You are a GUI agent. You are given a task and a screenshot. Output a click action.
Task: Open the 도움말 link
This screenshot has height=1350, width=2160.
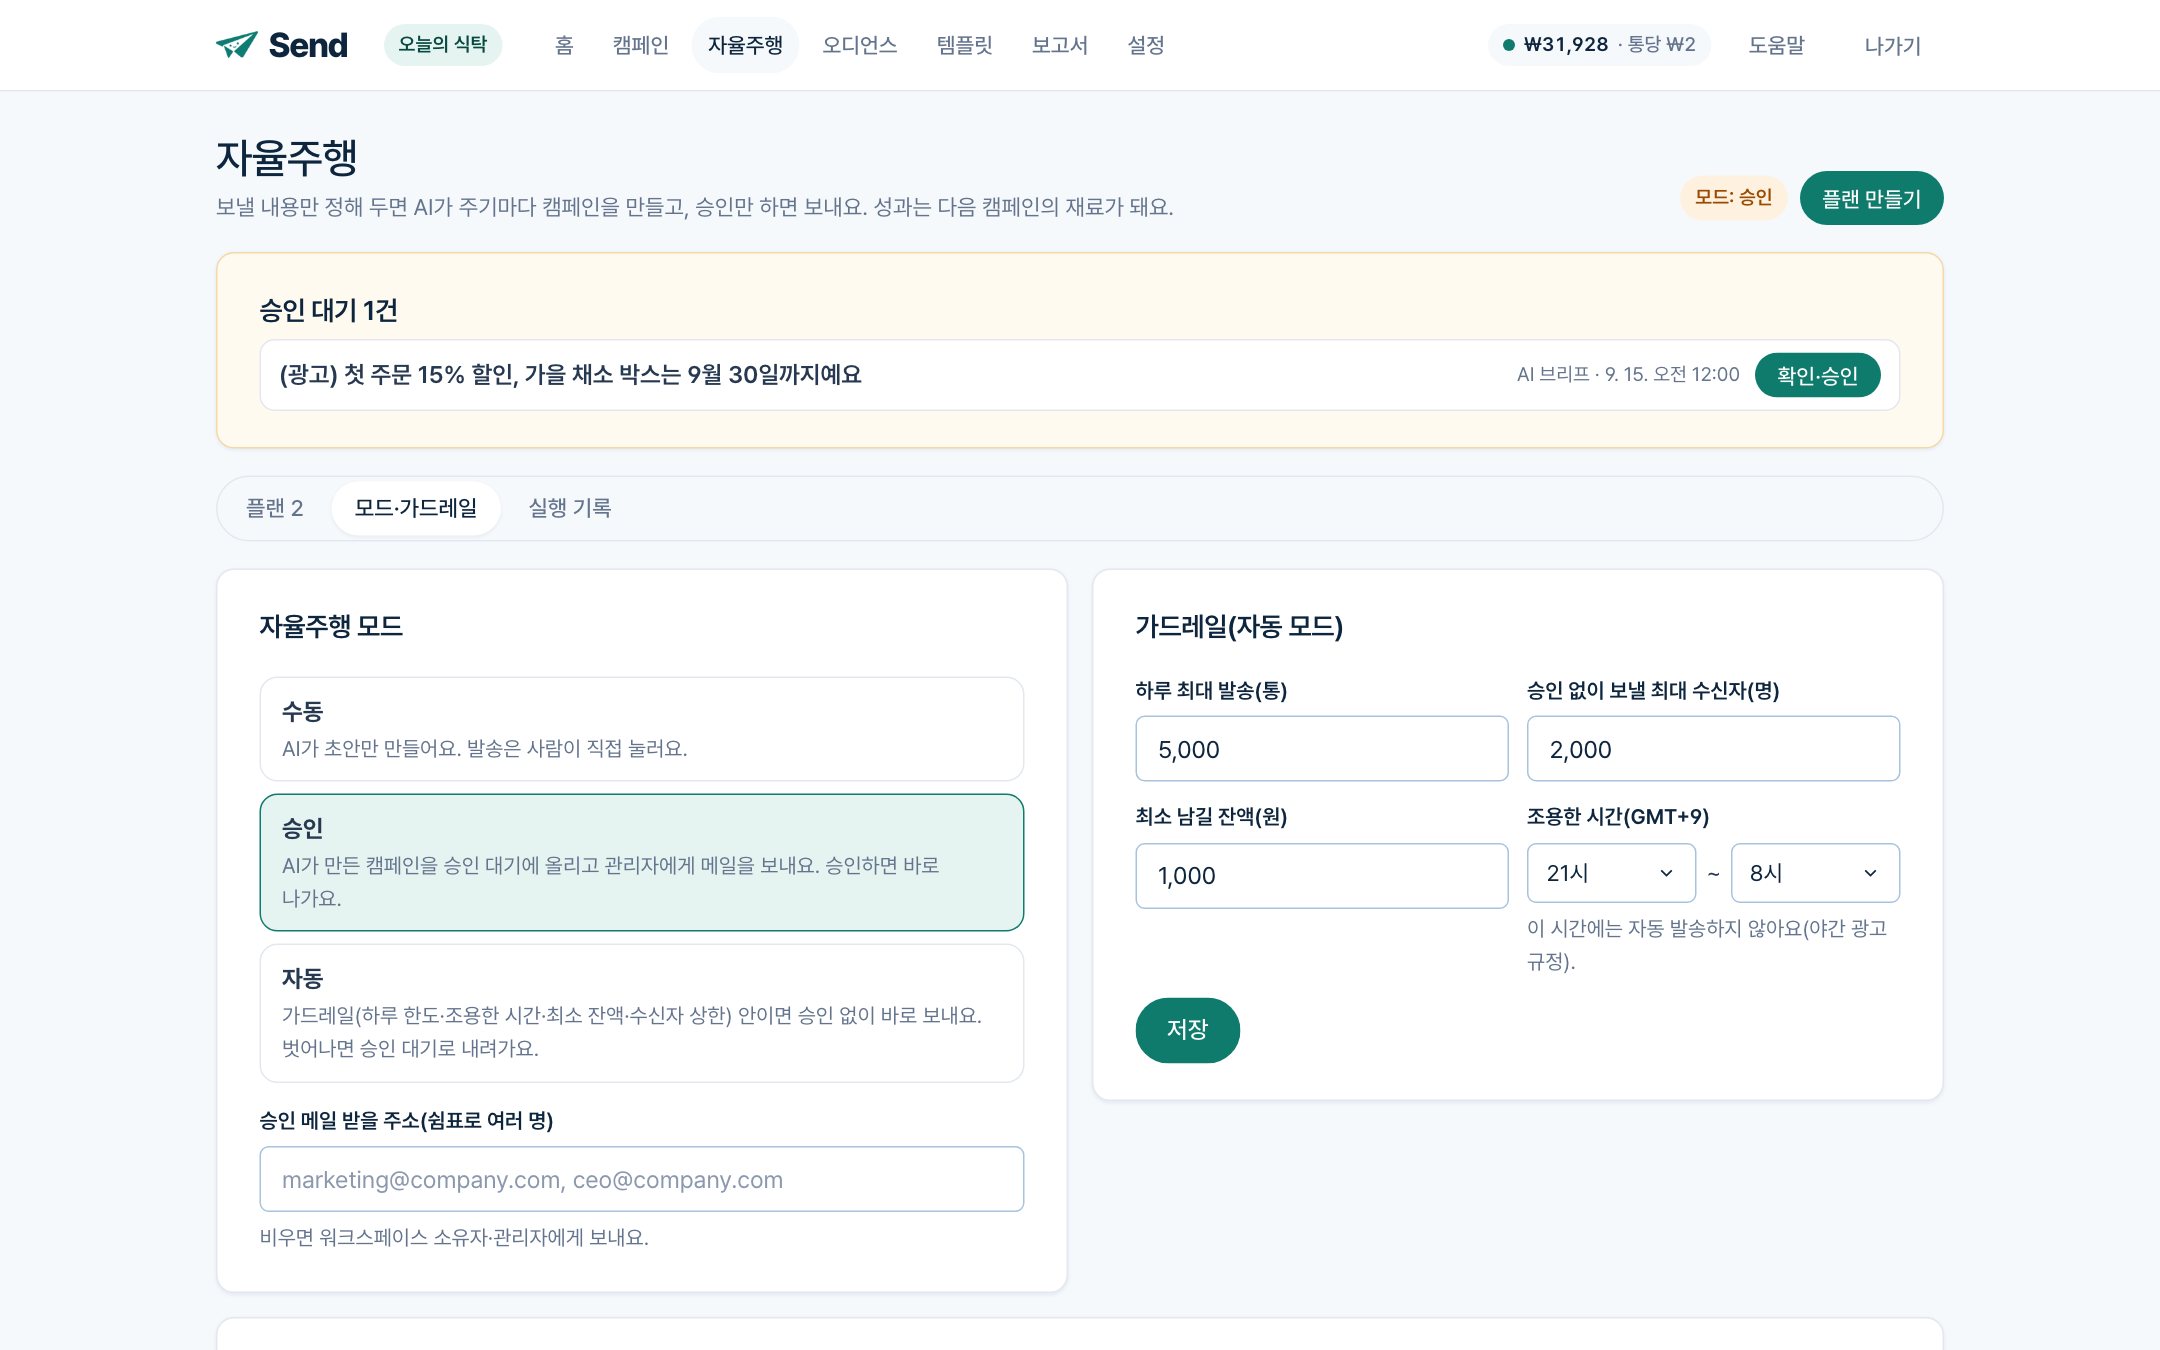click(x=1776, y=45)
